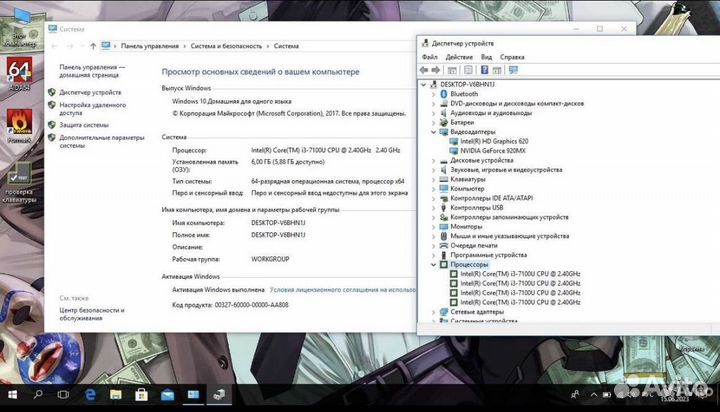The height and width of the screenshot is (412, 720).
Task: Click the license agreement terms link
Action: tap(343, 290)
